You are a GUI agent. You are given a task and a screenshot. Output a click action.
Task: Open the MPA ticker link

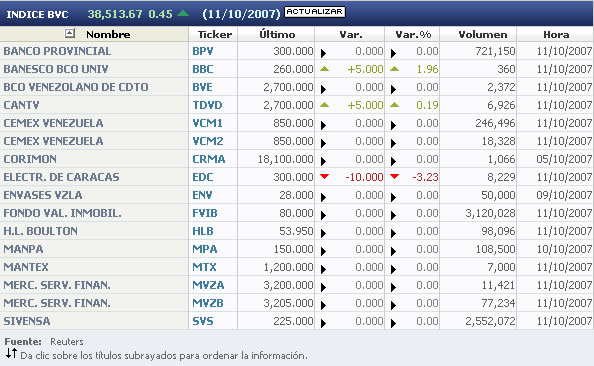point(205,249)
